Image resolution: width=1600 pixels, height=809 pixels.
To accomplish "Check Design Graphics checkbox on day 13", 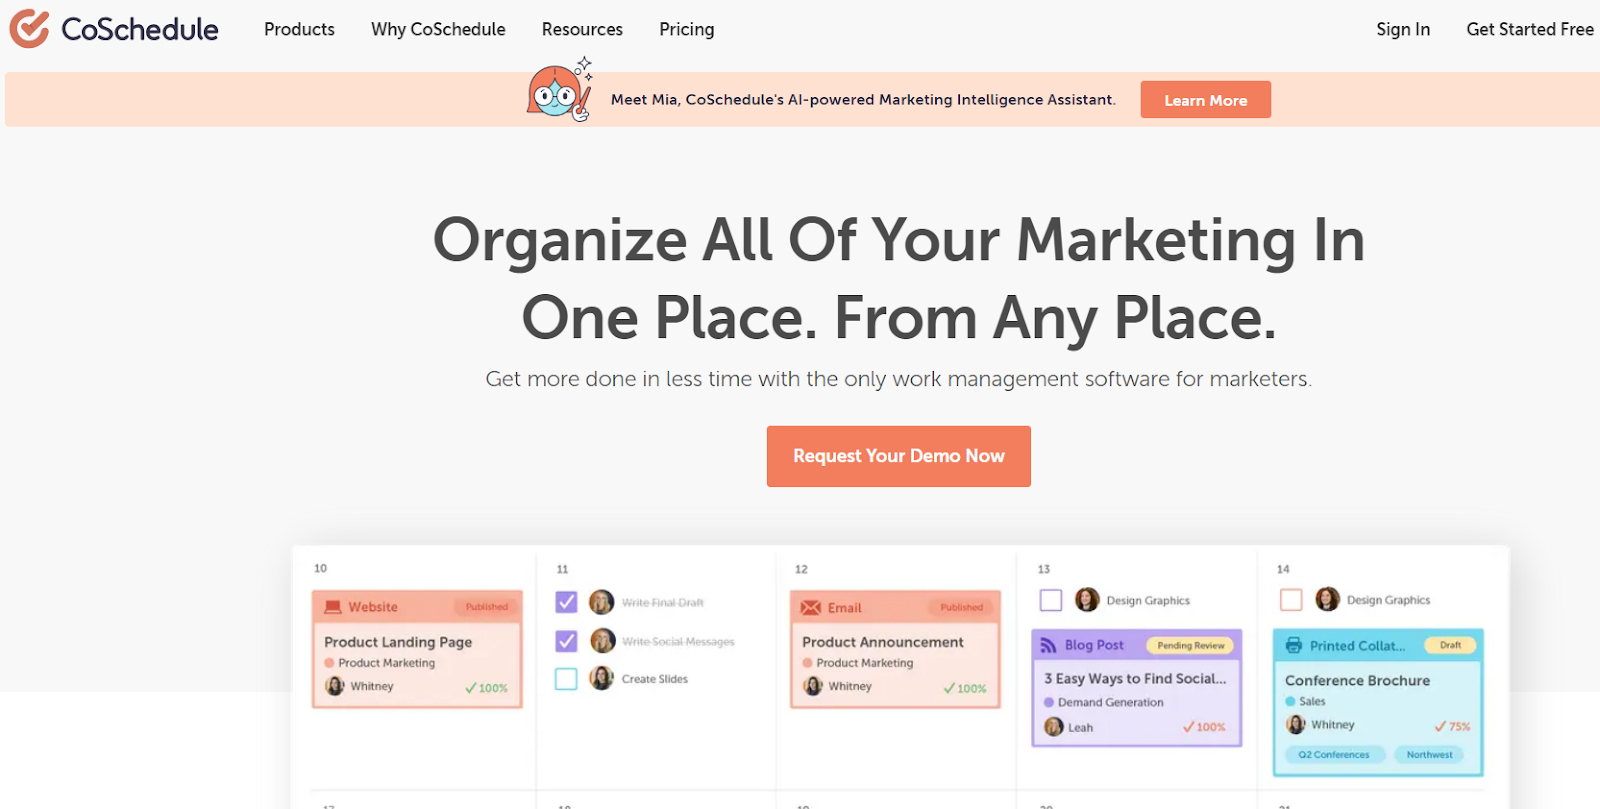I will pos(1051,600).
